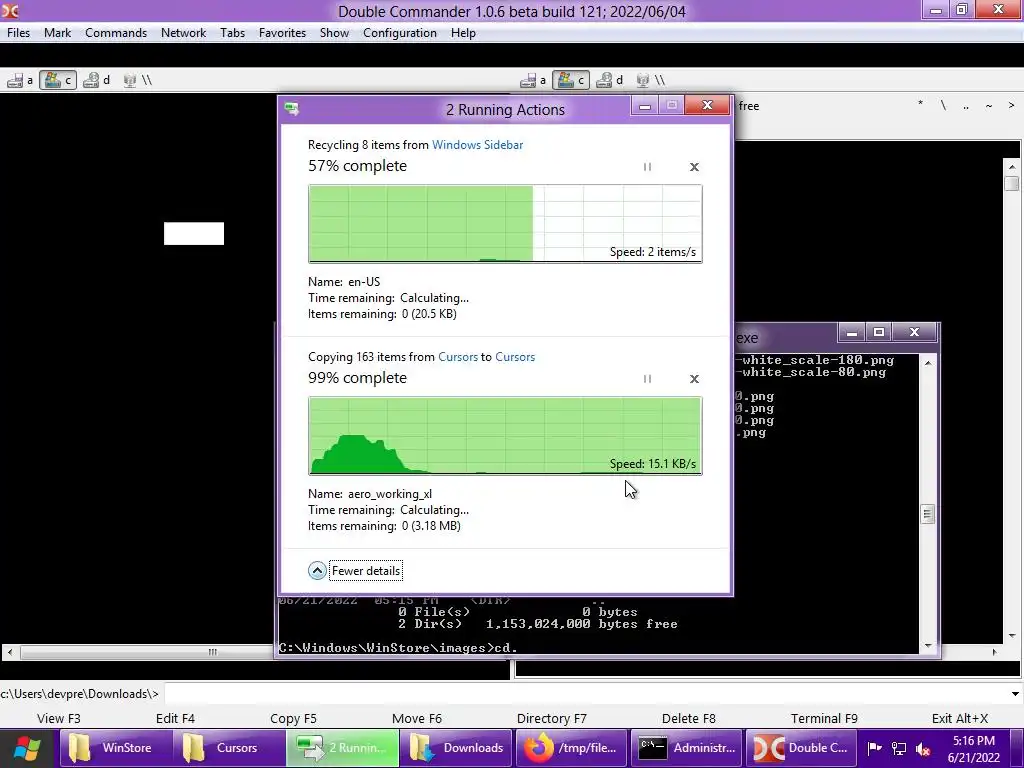The image size is (1024, 768).
Task: Click scroll up arrow in right file panel
Action: click(1012, 167)
